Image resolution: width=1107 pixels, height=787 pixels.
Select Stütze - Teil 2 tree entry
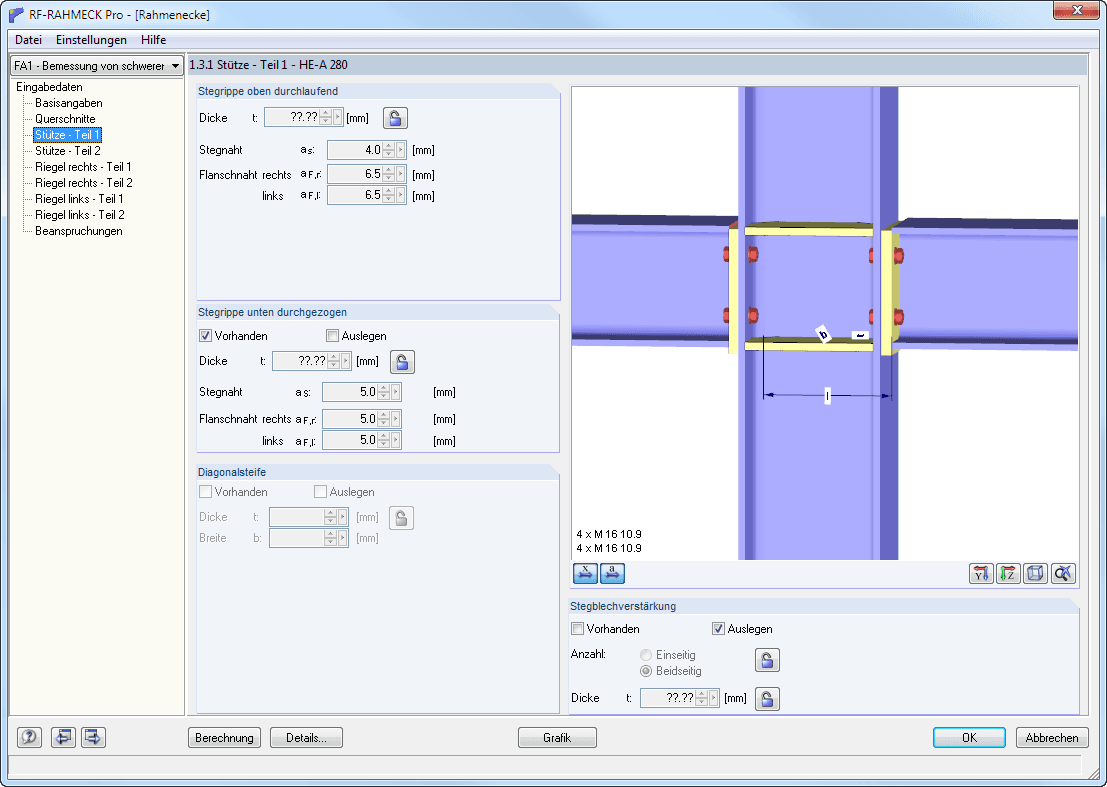point(68,150)
